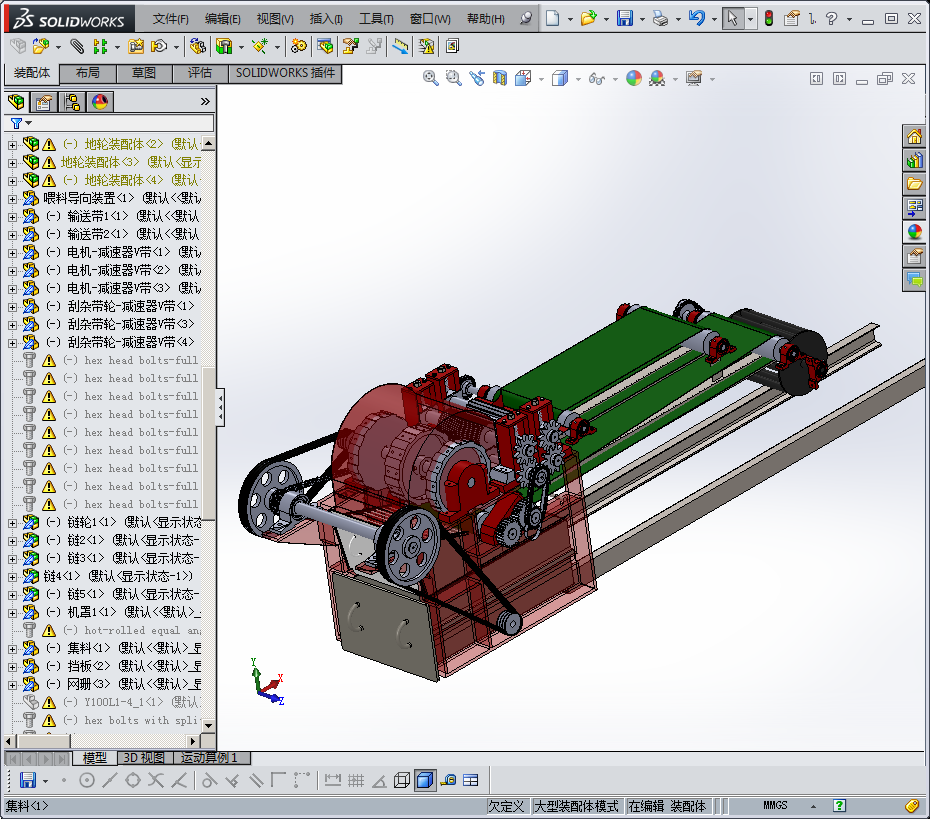
Task: Open the FeatureManager design tree tab
Action: (17, 102)
